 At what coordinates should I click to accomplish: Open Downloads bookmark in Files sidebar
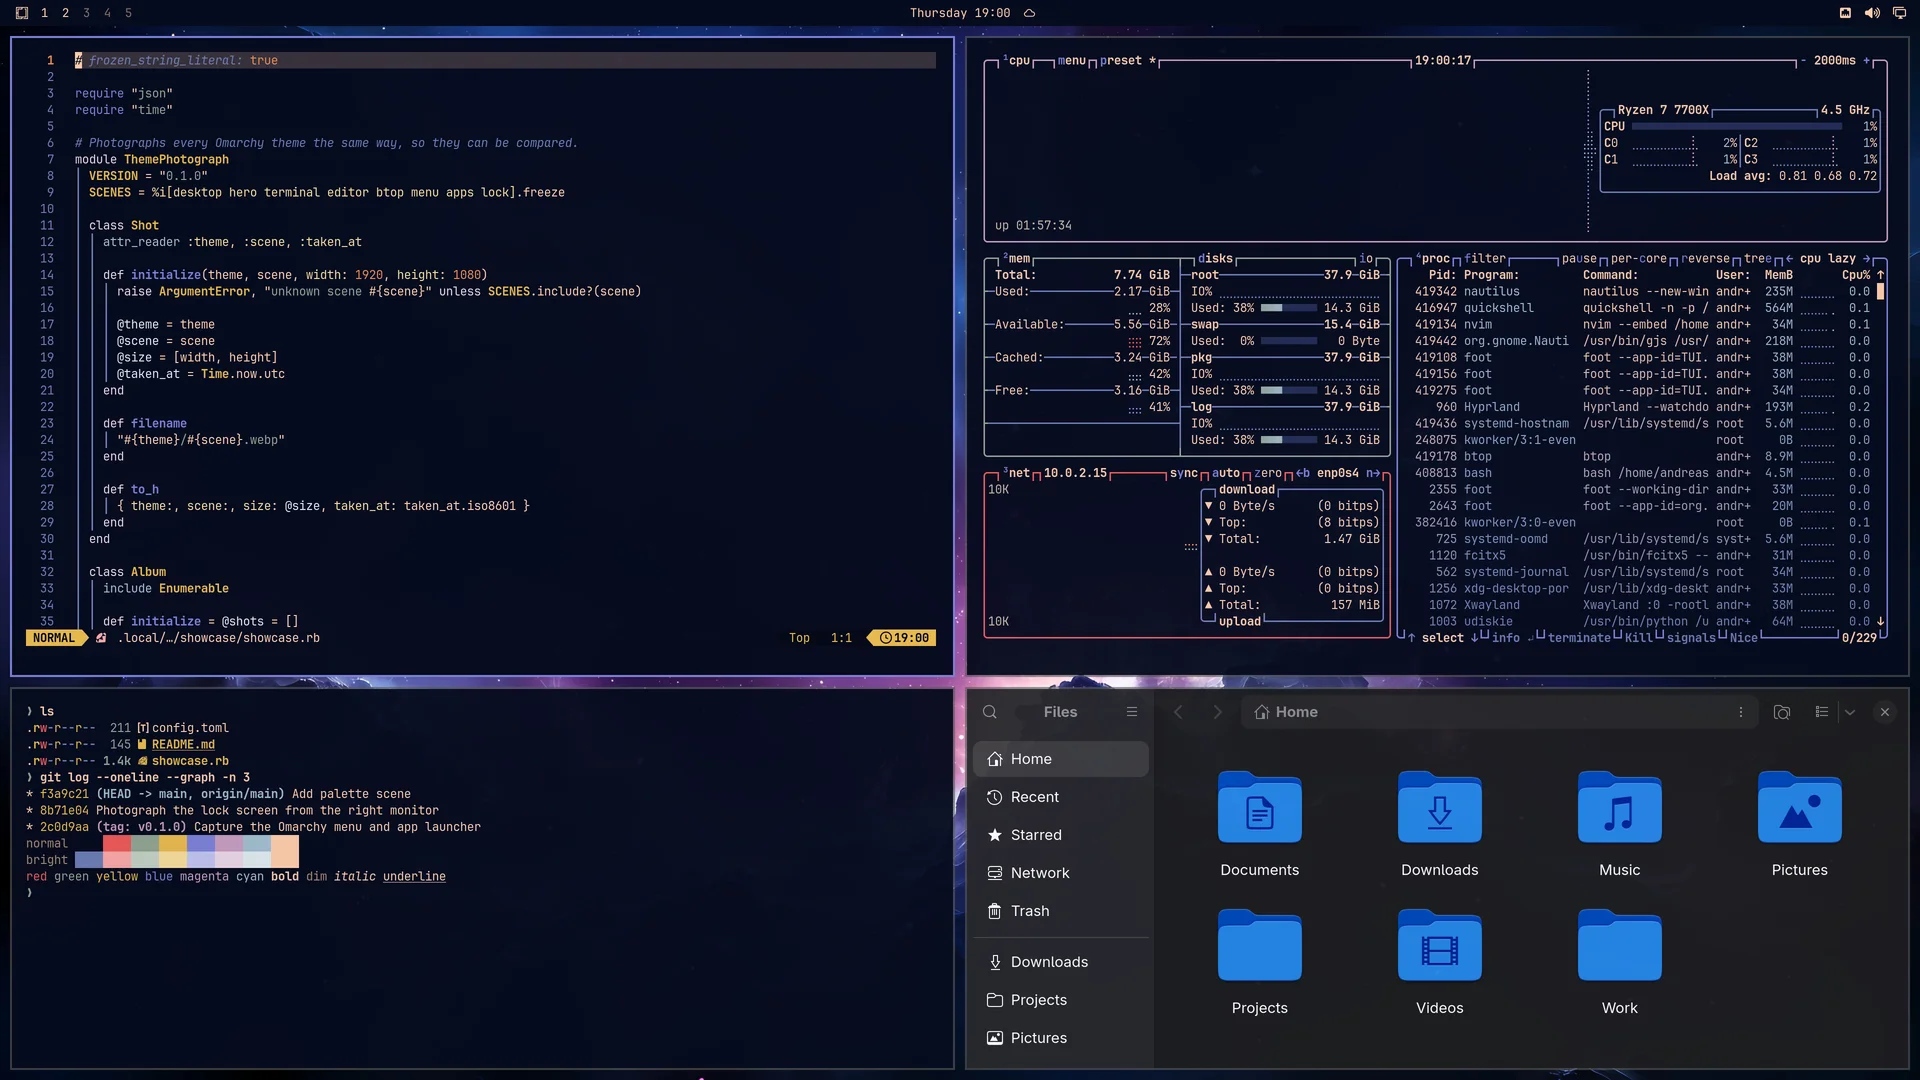pos(1060,962)
